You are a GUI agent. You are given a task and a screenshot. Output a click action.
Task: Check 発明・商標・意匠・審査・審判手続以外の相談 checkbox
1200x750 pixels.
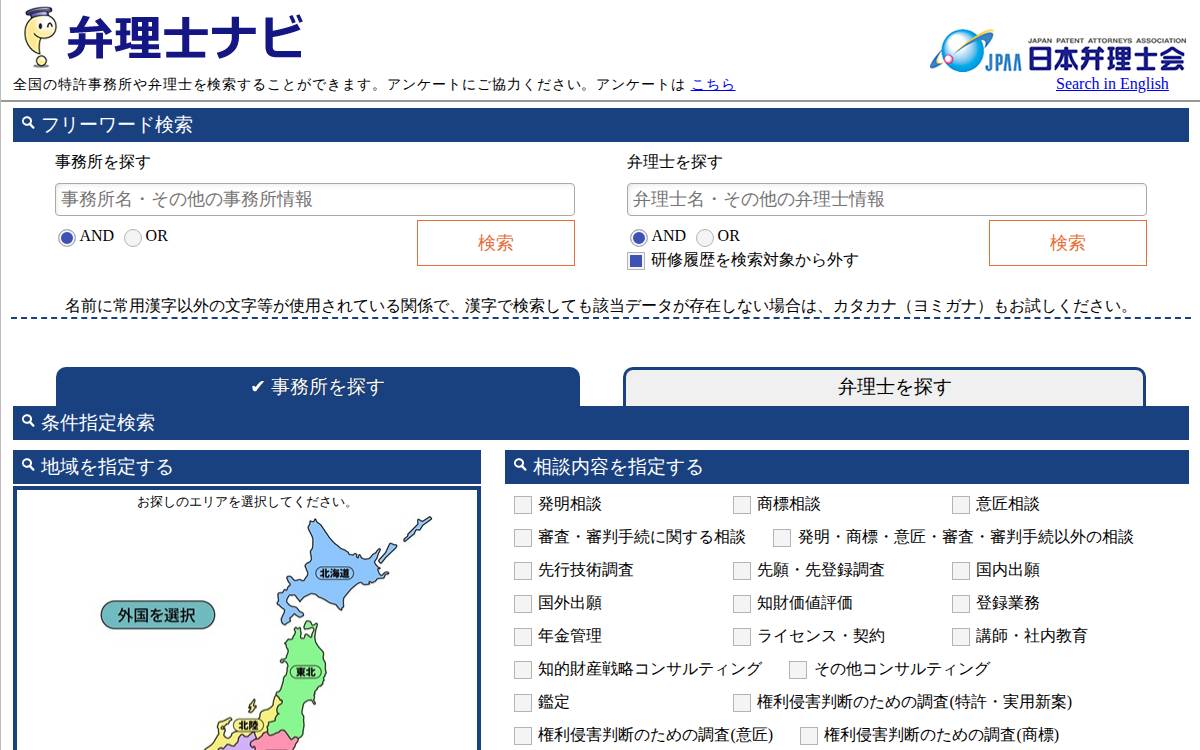[x=782, y=538]
